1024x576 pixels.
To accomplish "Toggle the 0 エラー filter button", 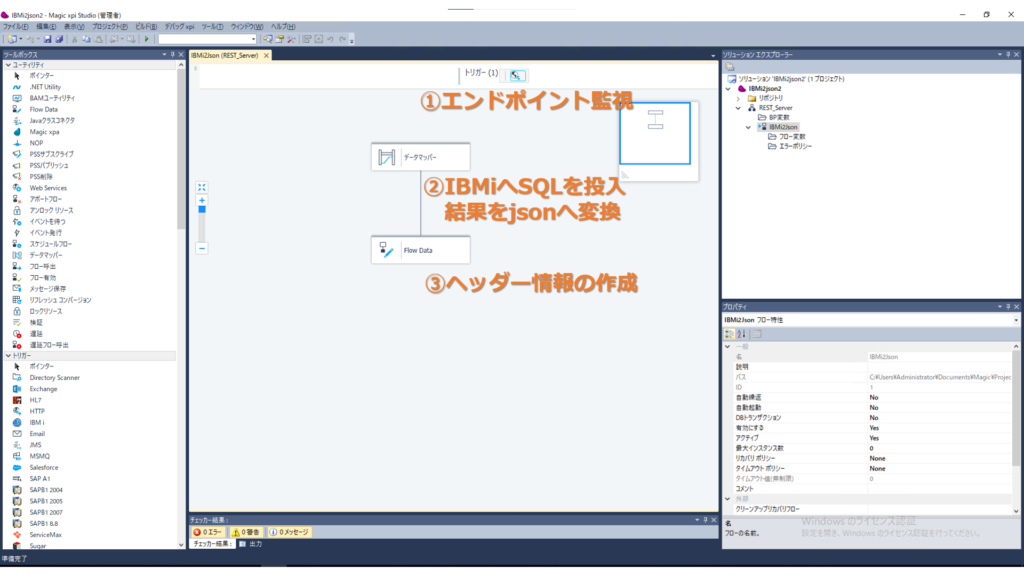I will pos(208,532).
